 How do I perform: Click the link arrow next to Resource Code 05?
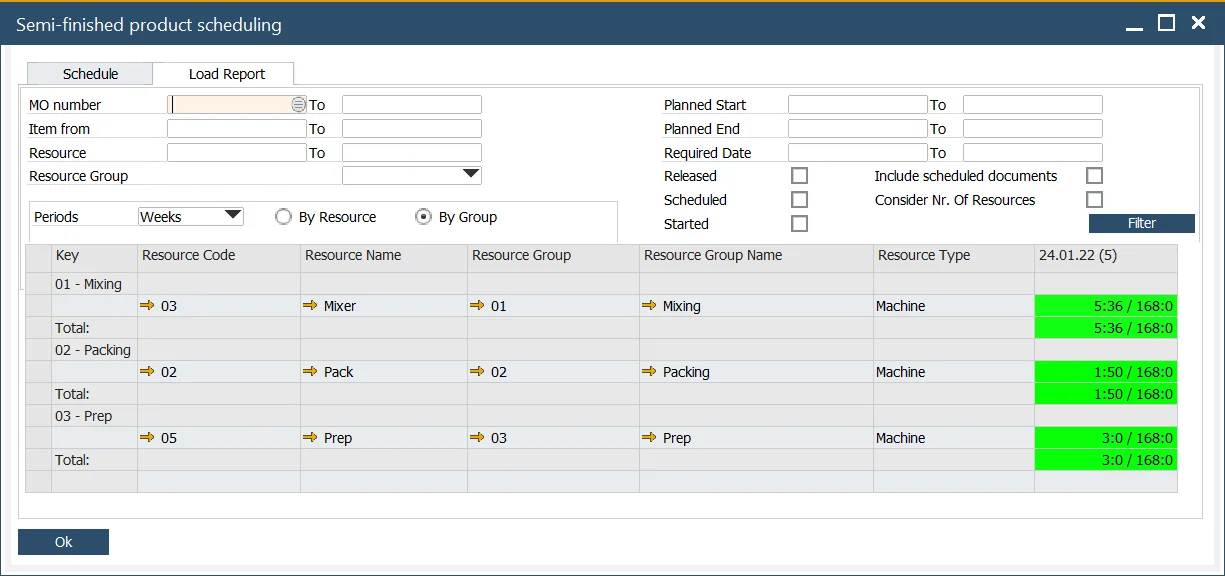point(148,438)
